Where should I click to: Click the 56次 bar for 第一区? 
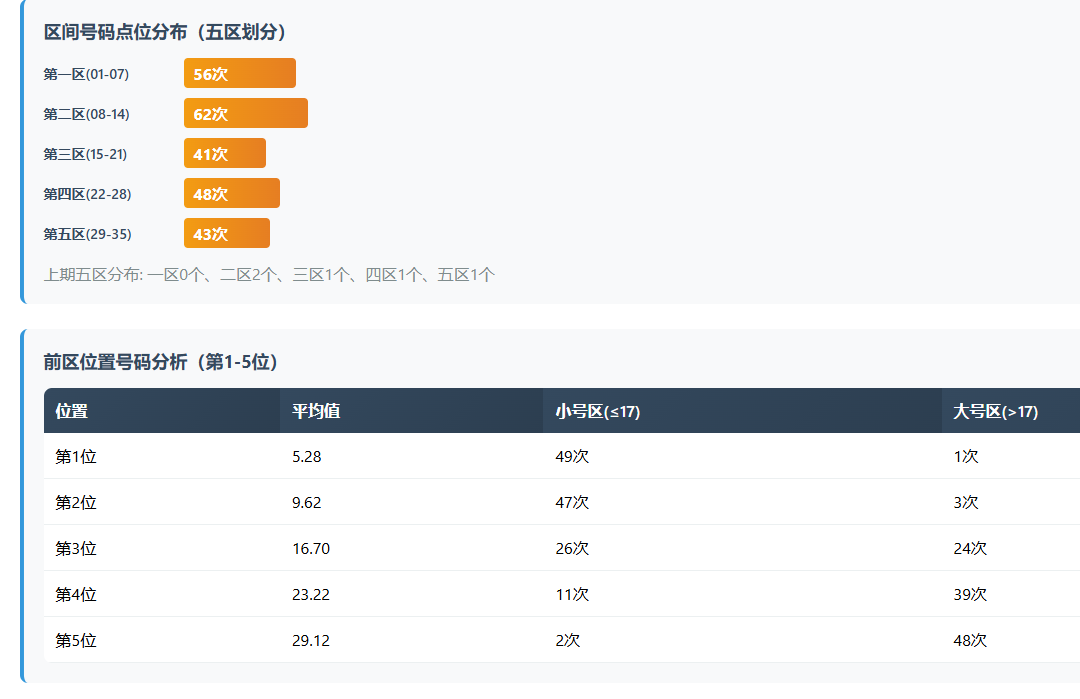click(x=240, y=73)
